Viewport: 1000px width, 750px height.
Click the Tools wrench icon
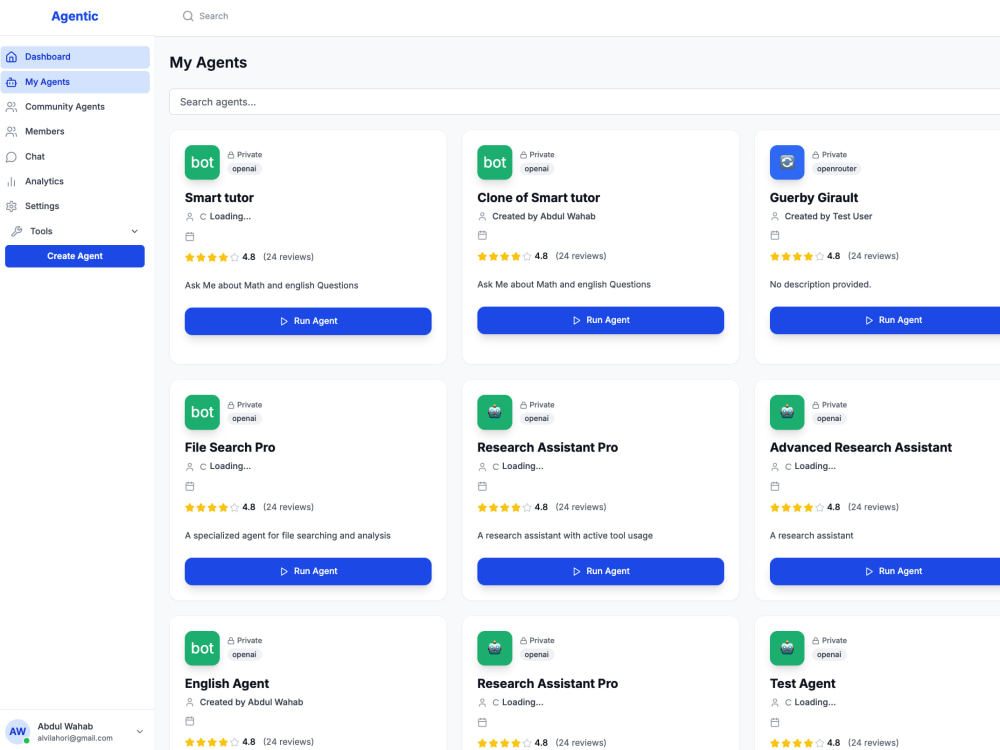point(17,231)
